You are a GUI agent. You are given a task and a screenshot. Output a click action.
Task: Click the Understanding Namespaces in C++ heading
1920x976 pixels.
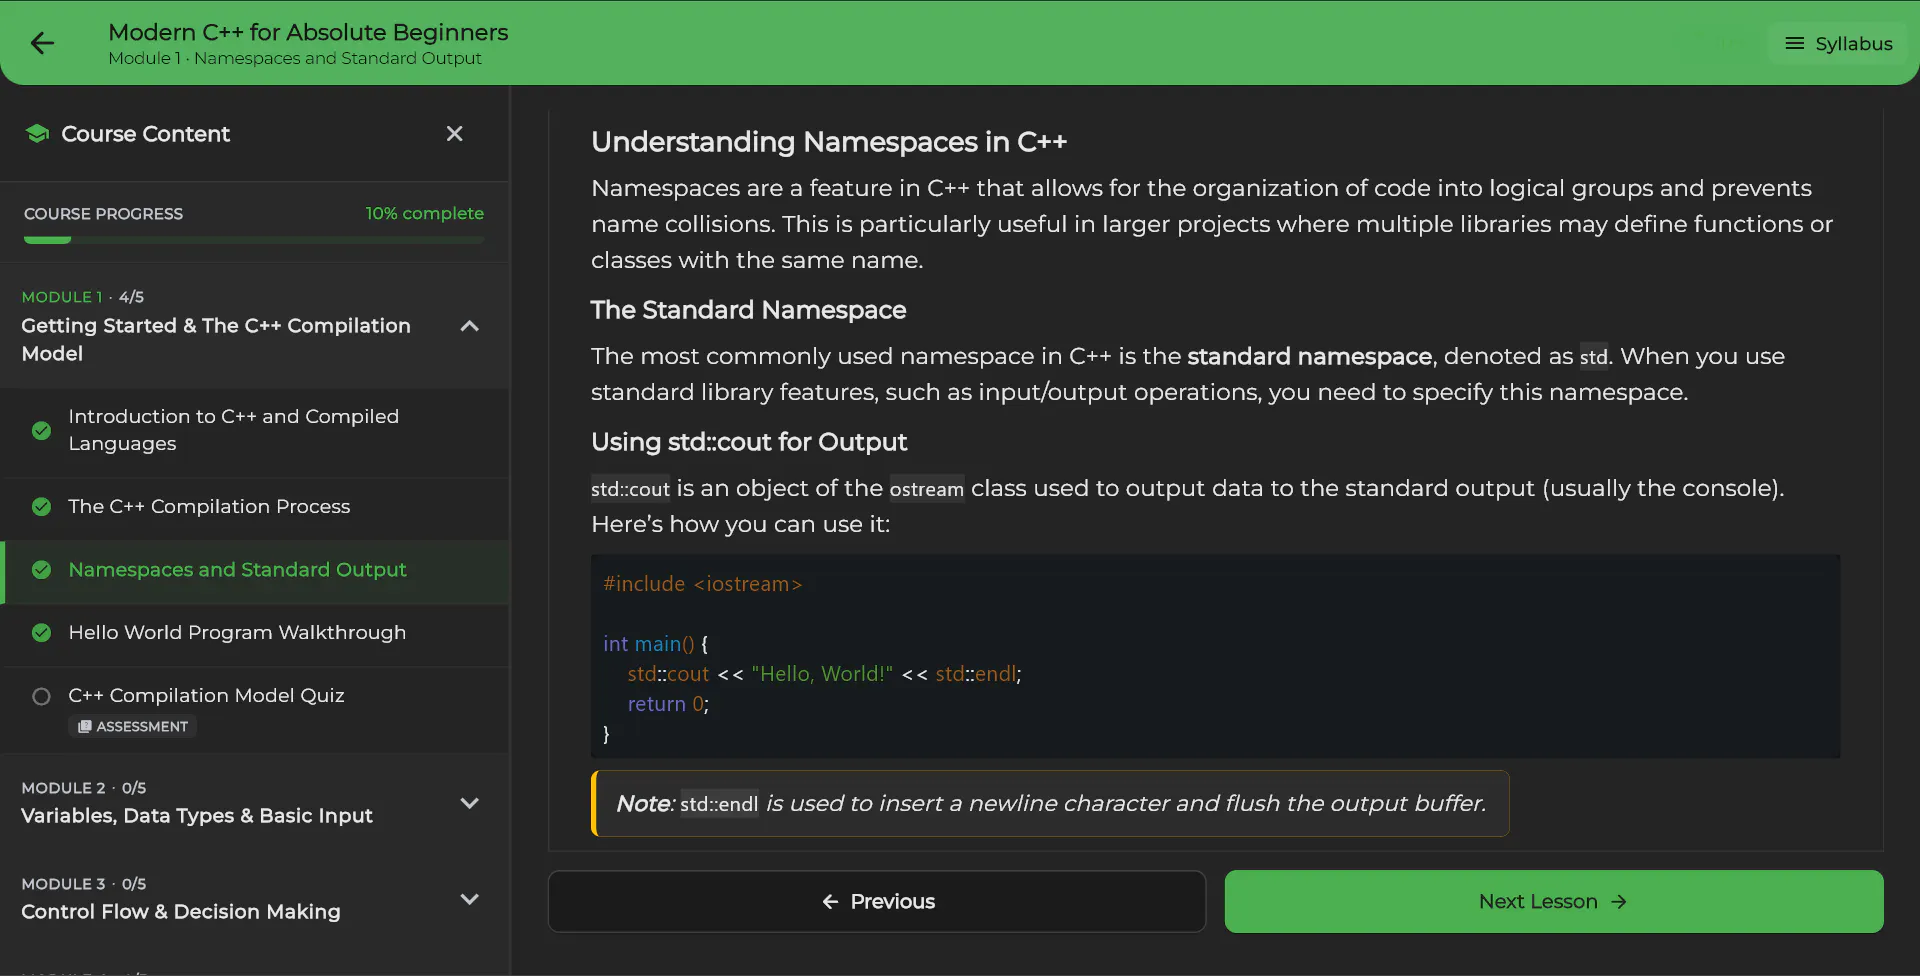tap(829, 142)
